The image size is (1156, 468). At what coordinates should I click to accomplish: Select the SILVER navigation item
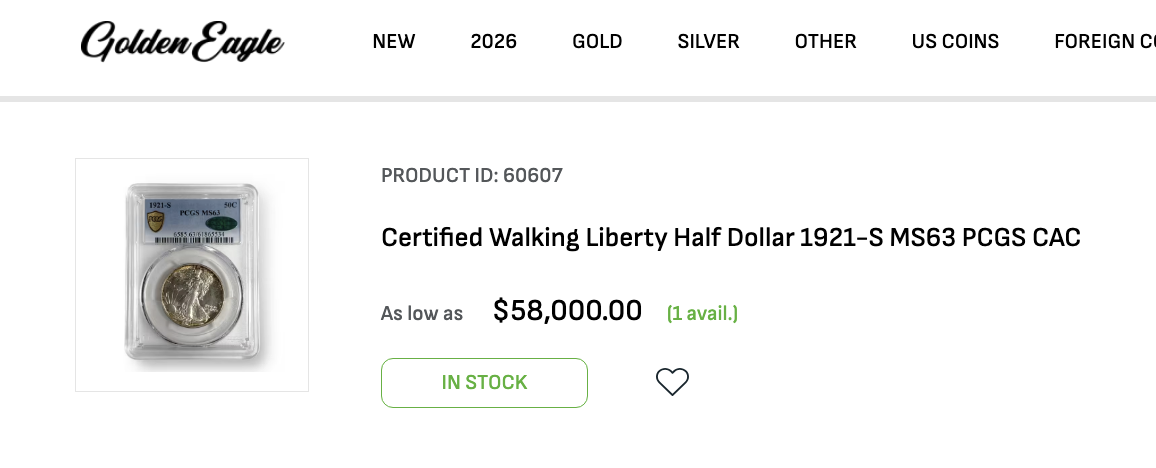708,41
